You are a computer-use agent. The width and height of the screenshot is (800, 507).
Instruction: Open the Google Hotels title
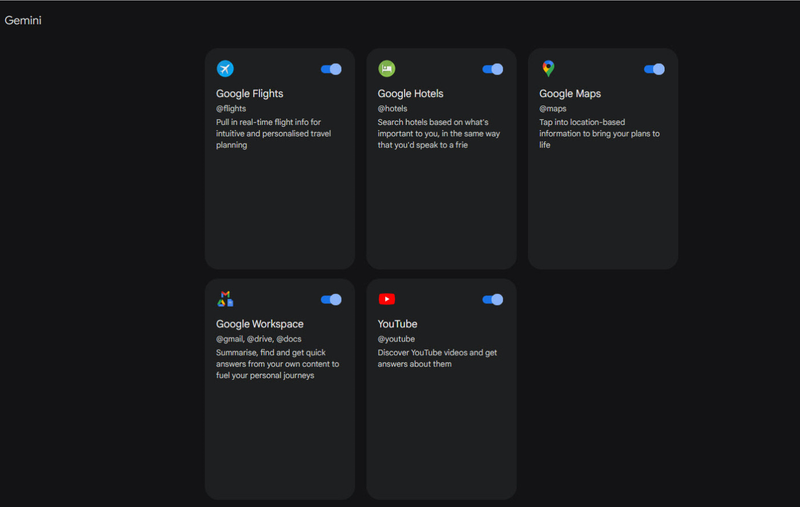[x=410, y=94]
